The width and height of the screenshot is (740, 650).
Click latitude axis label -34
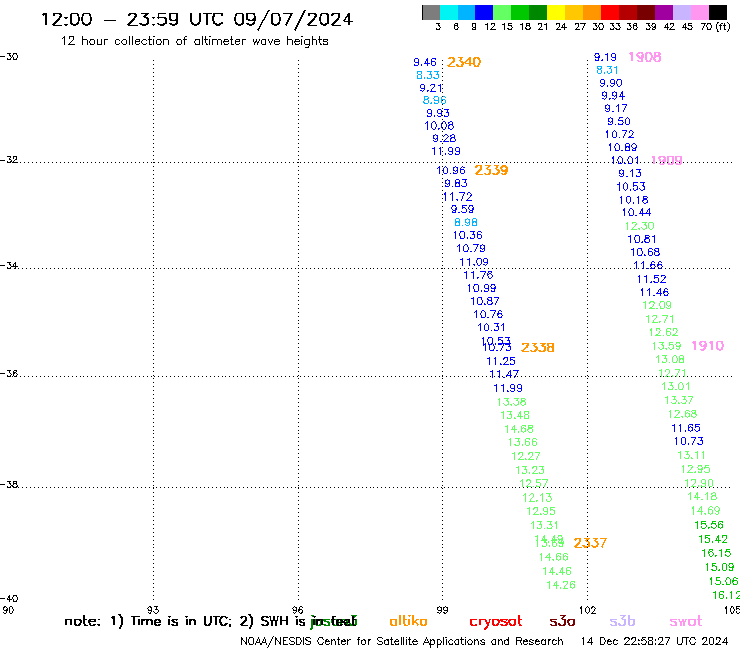(9, 265)
